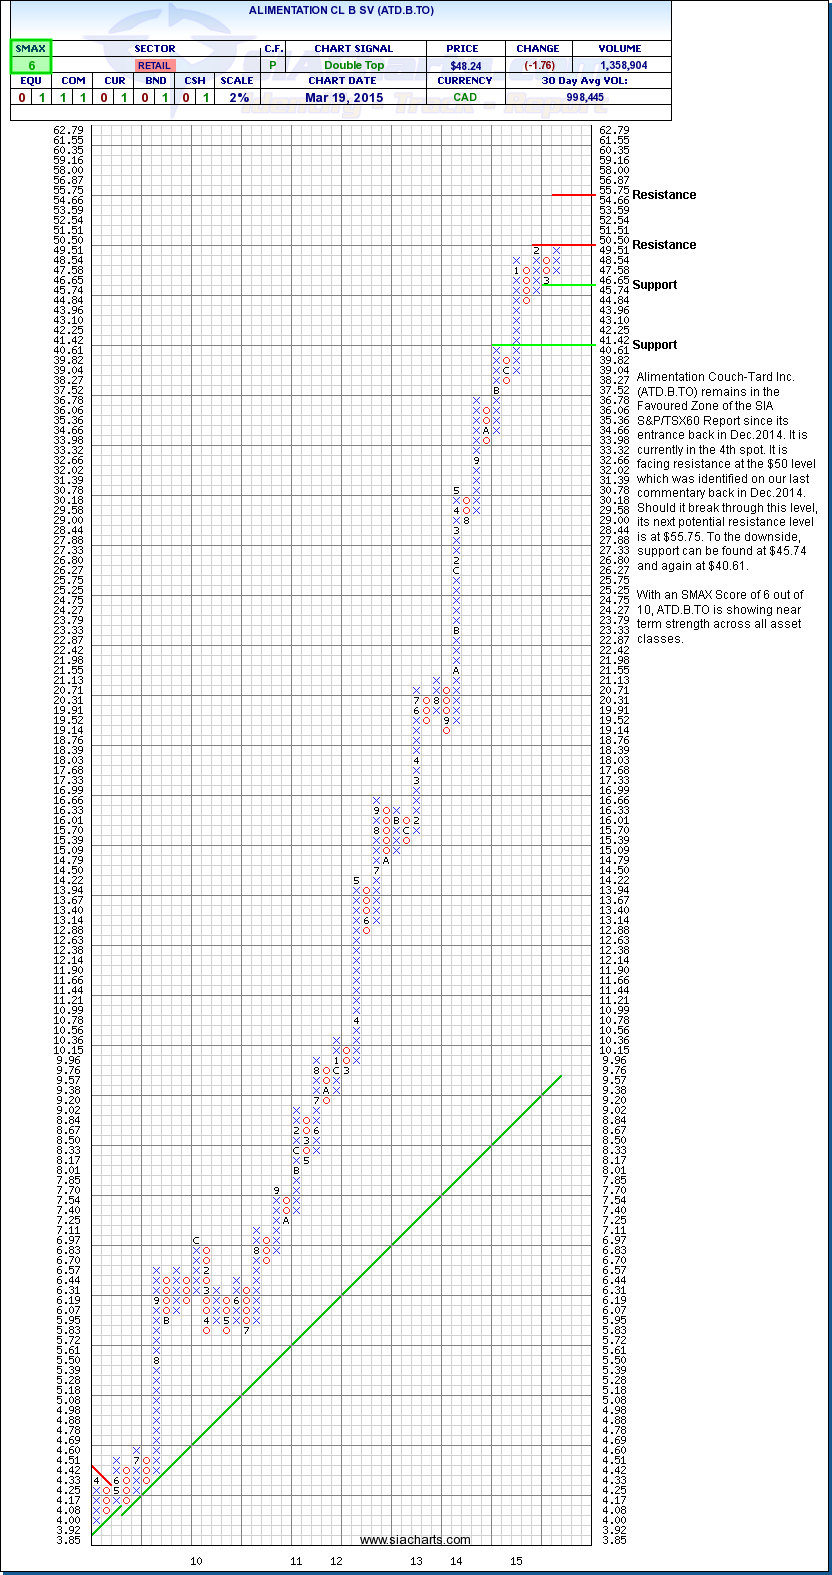Click the www.siacharts.com link at bottom
The height and width of the screenshot is (1575, 832).
(415, 1540)
